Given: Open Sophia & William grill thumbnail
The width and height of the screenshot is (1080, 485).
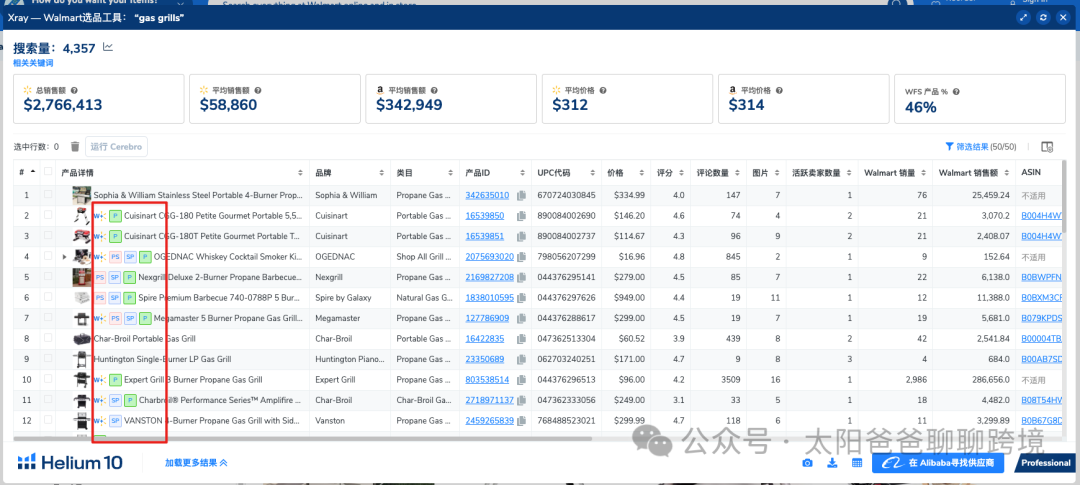Looking at the screenshot, I should (81, 196).
